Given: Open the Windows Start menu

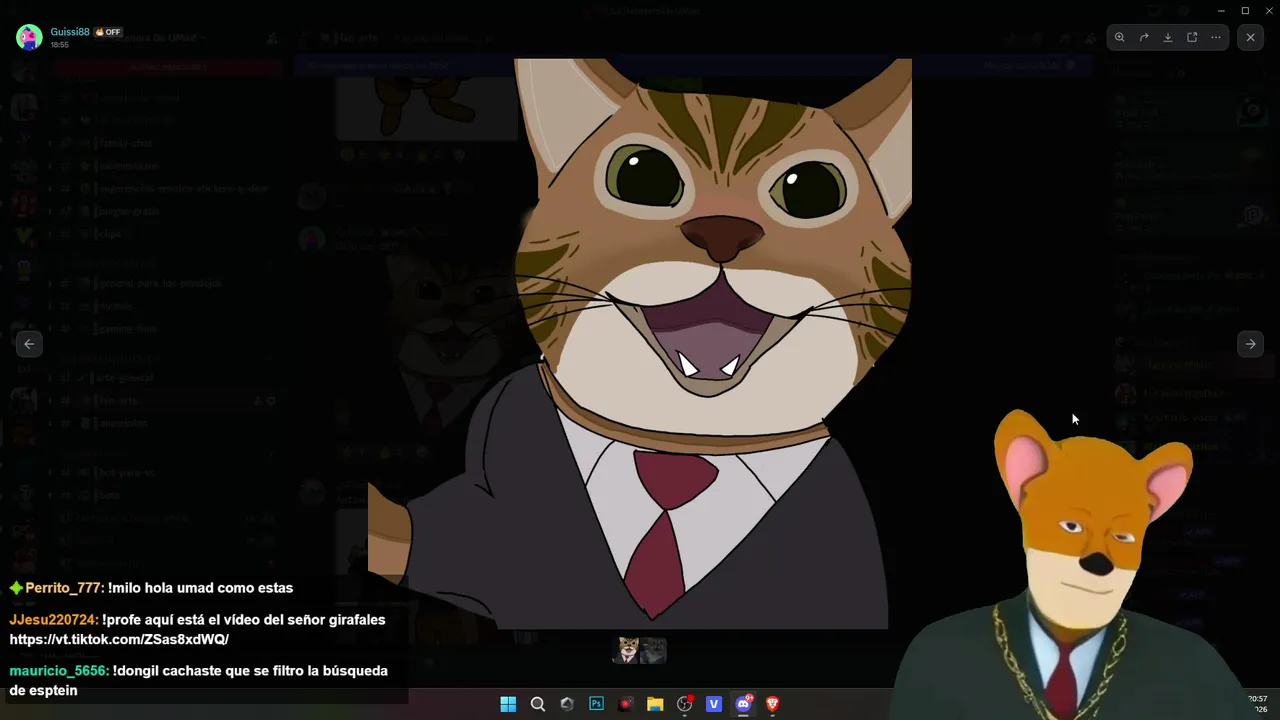Looking at the screenshot, I should (x=508, y=704).
